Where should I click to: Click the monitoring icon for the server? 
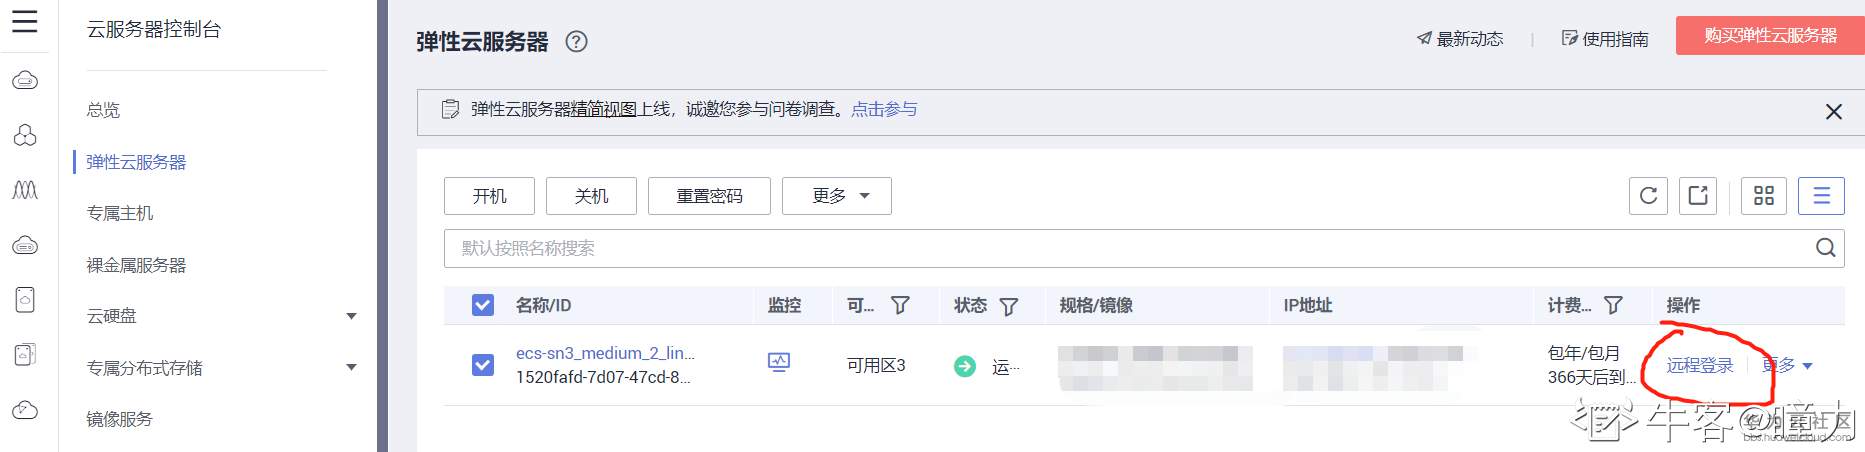[779, 363]
